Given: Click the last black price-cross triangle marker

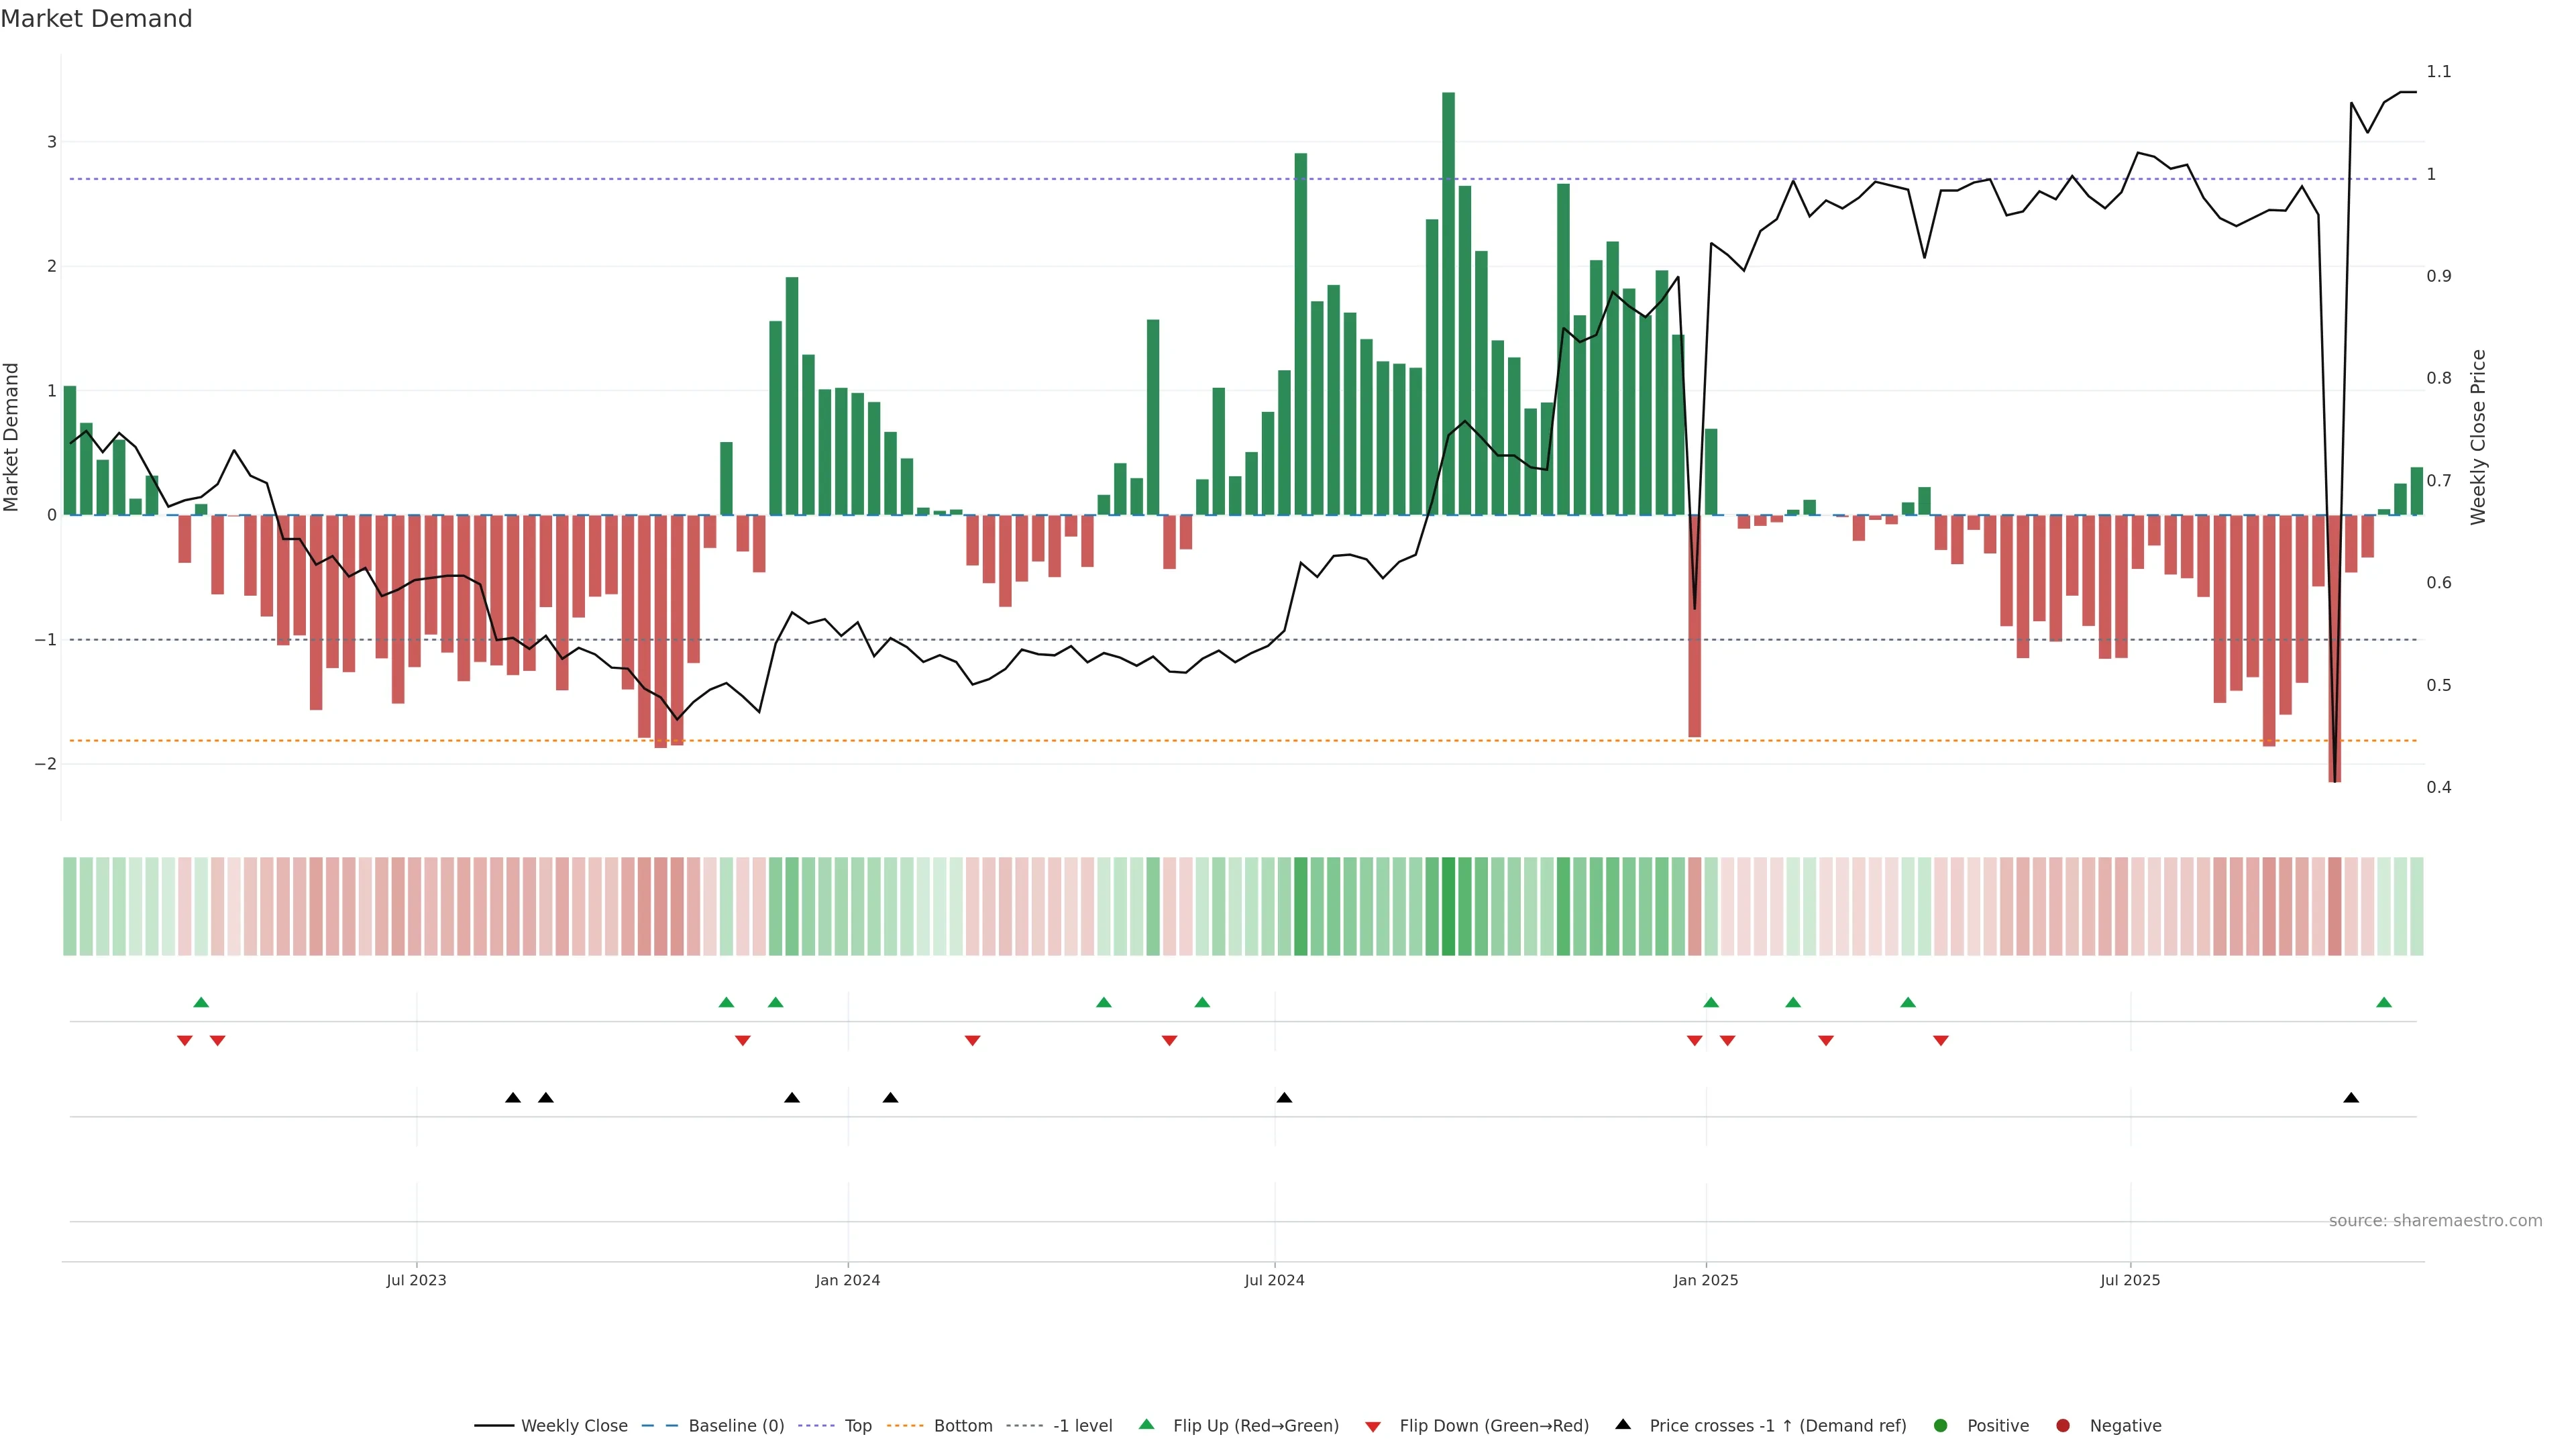Looking at the screenshot, I should pos(2351,1098).
